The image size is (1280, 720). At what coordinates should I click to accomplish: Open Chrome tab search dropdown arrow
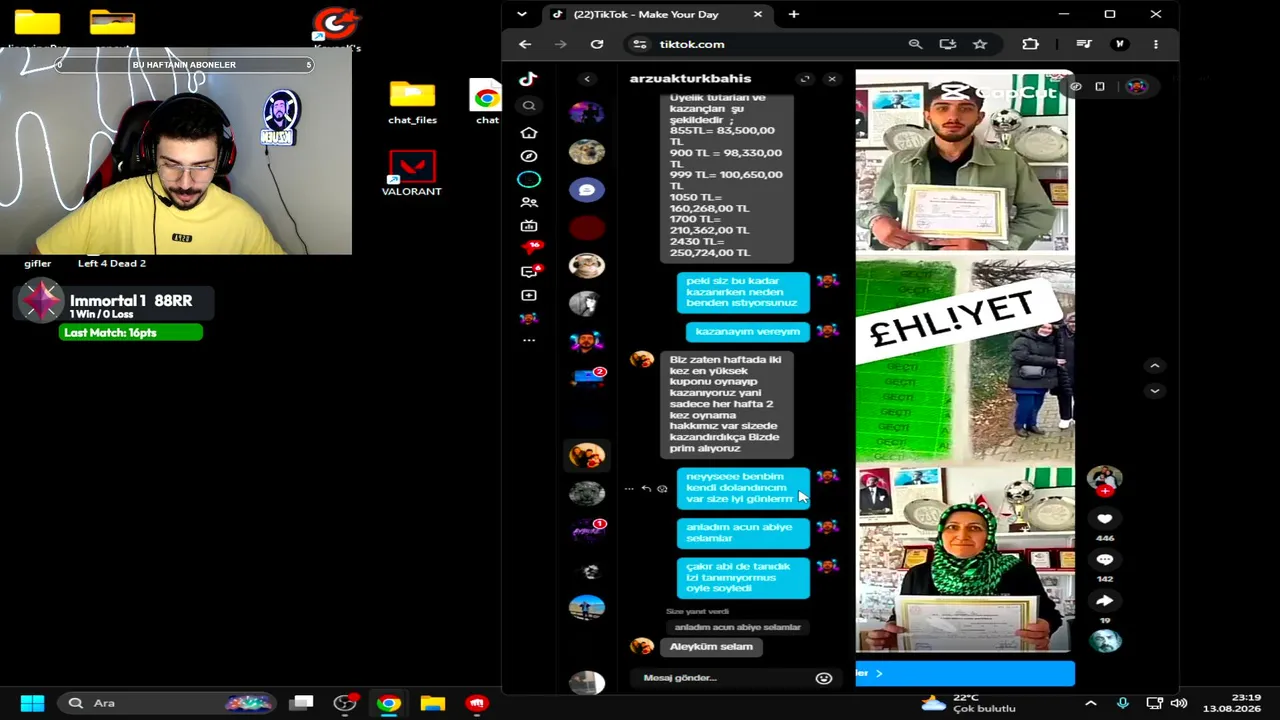tap(521, 14)
